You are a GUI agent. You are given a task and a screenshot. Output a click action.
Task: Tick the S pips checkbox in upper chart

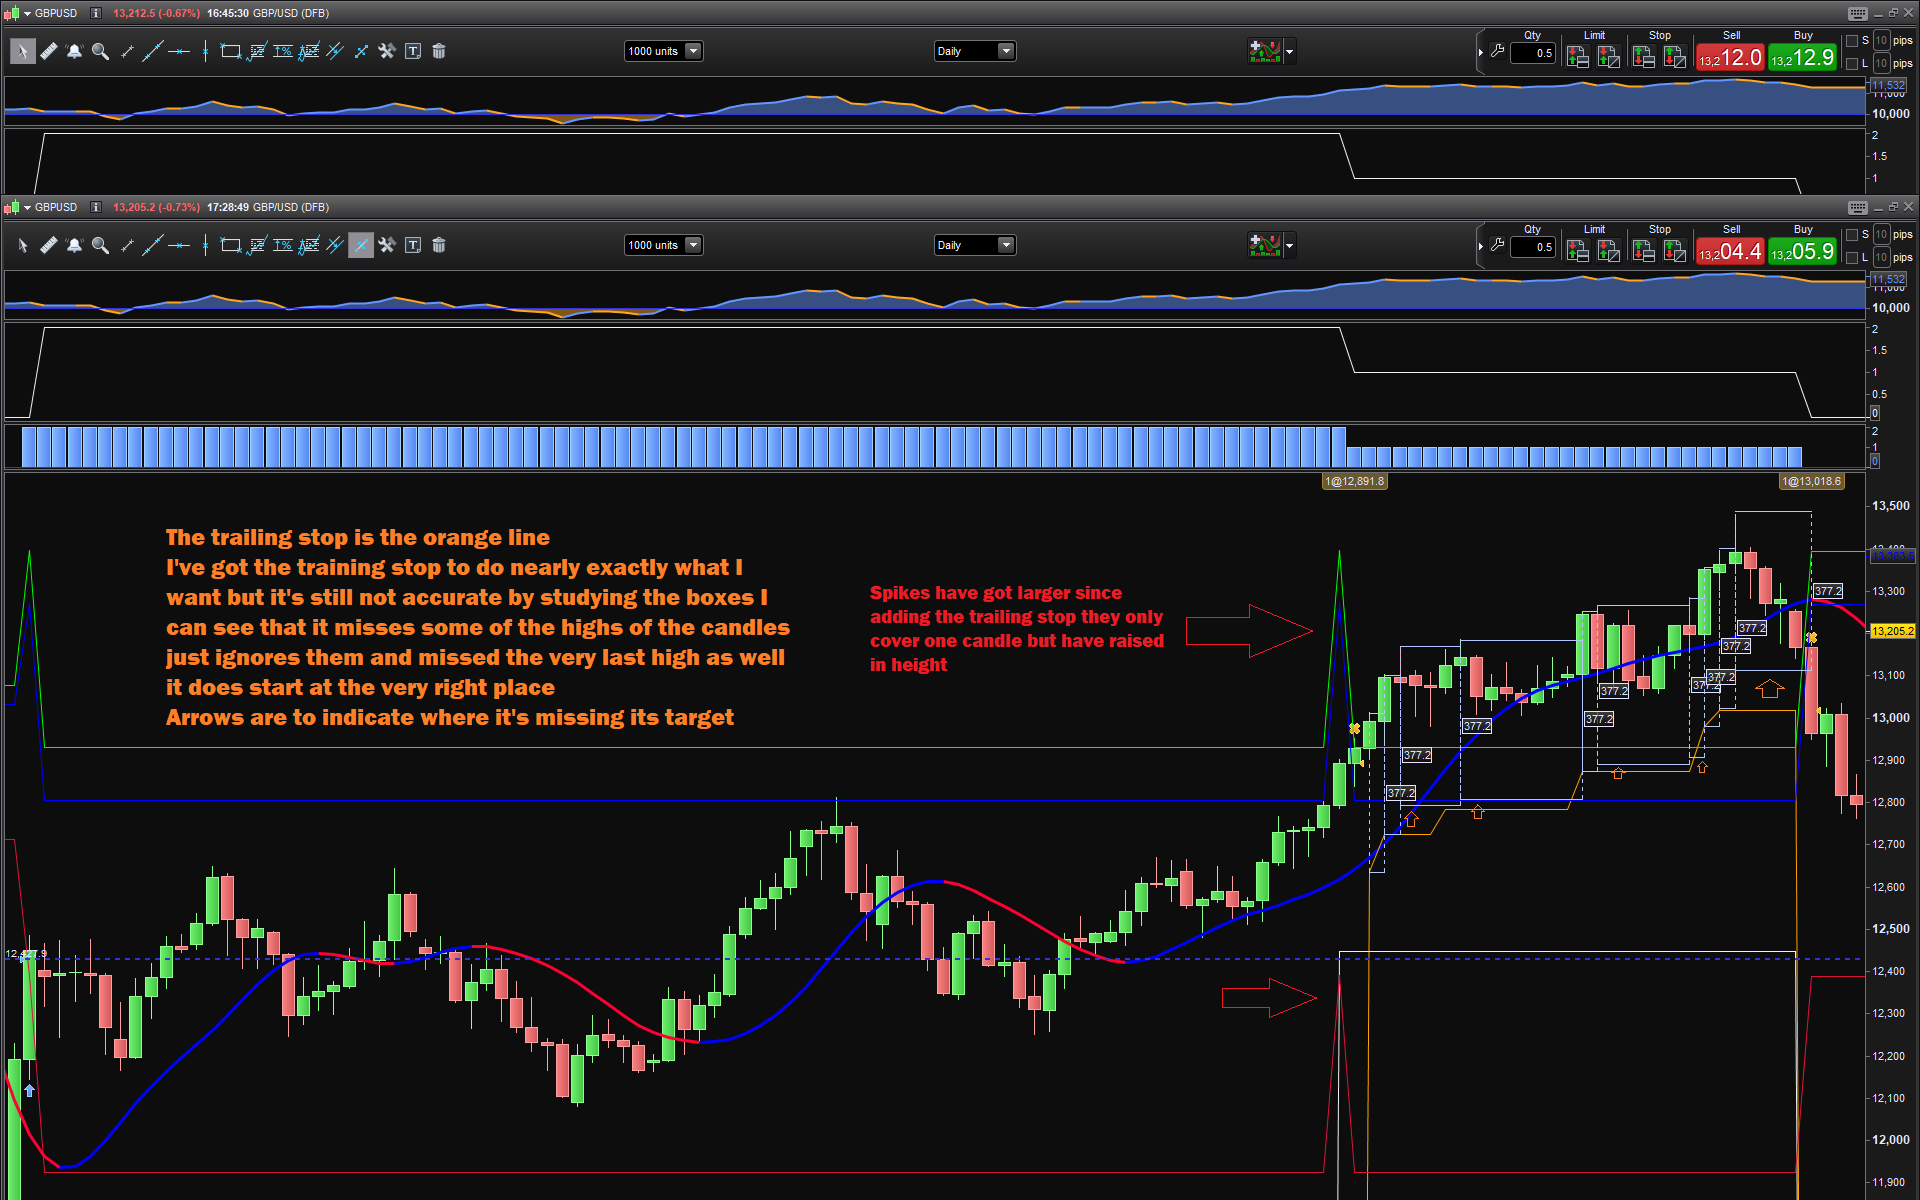[1852, 41]
